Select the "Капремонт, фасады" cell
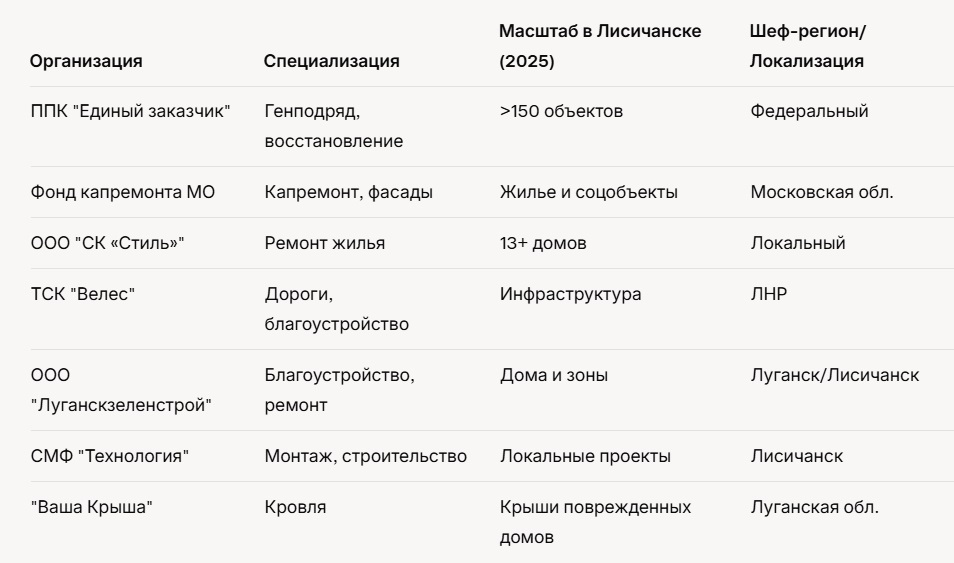This screenshot has height=563, width=954. coord(348,192)
